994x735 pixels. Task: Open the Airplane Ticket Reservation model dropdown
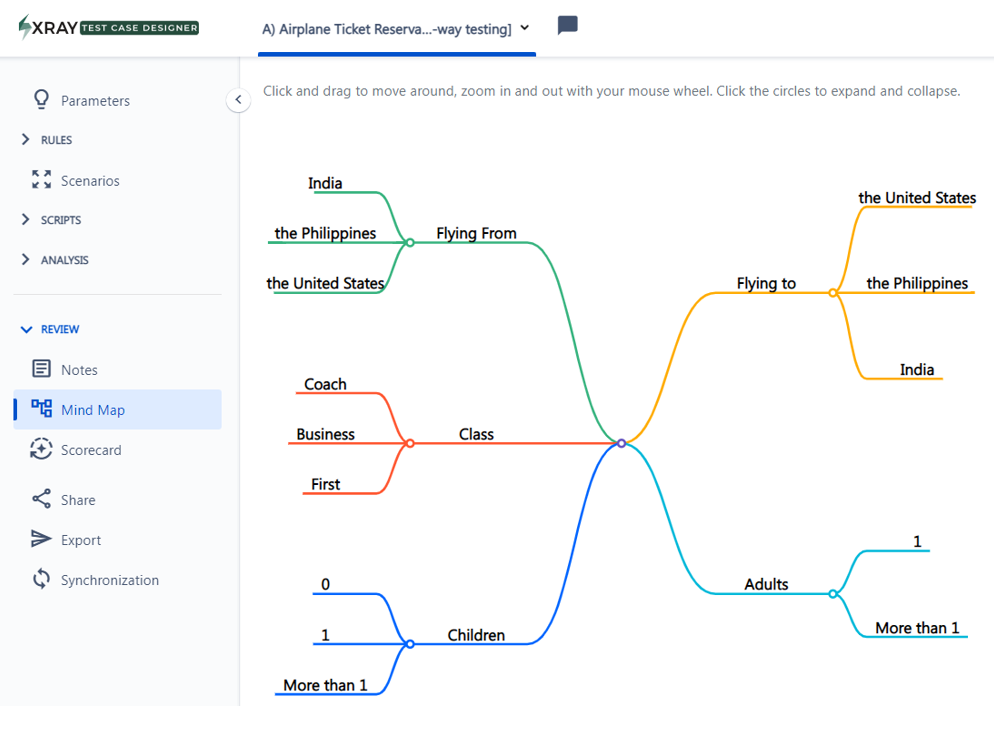(525, 28)
